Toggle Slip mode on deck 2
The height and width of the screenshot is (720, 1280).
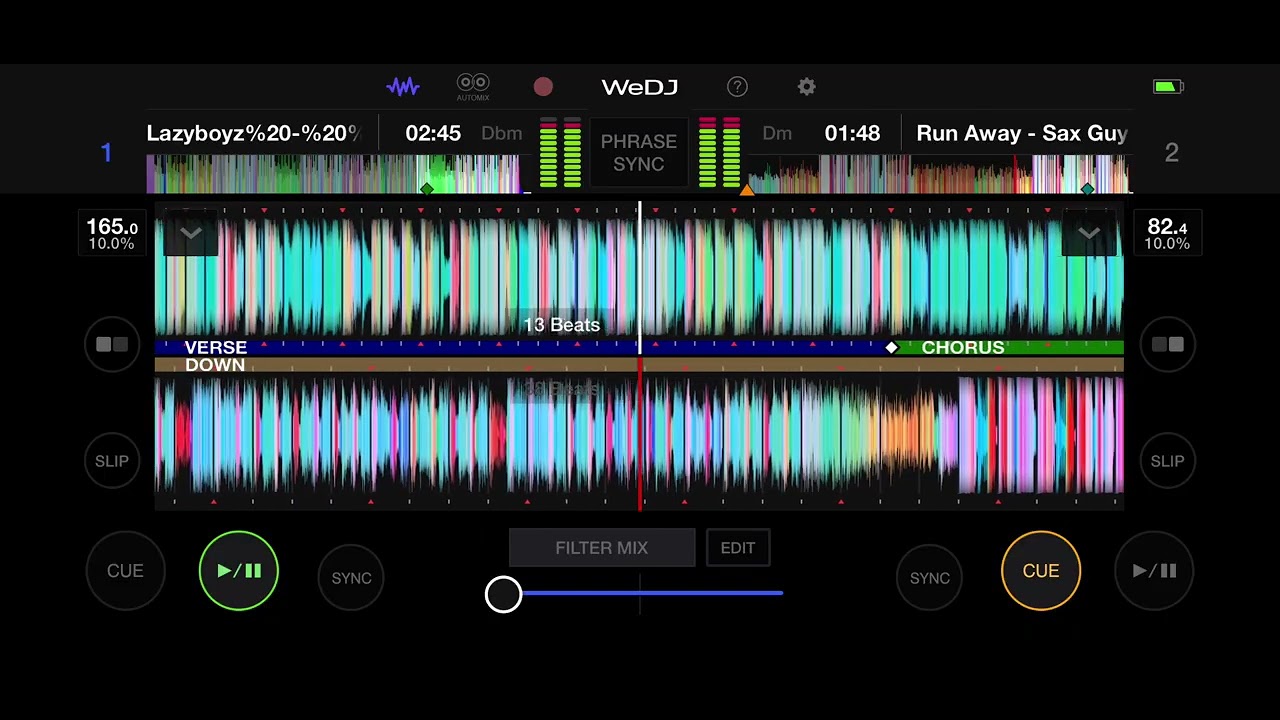(1167, 461)
